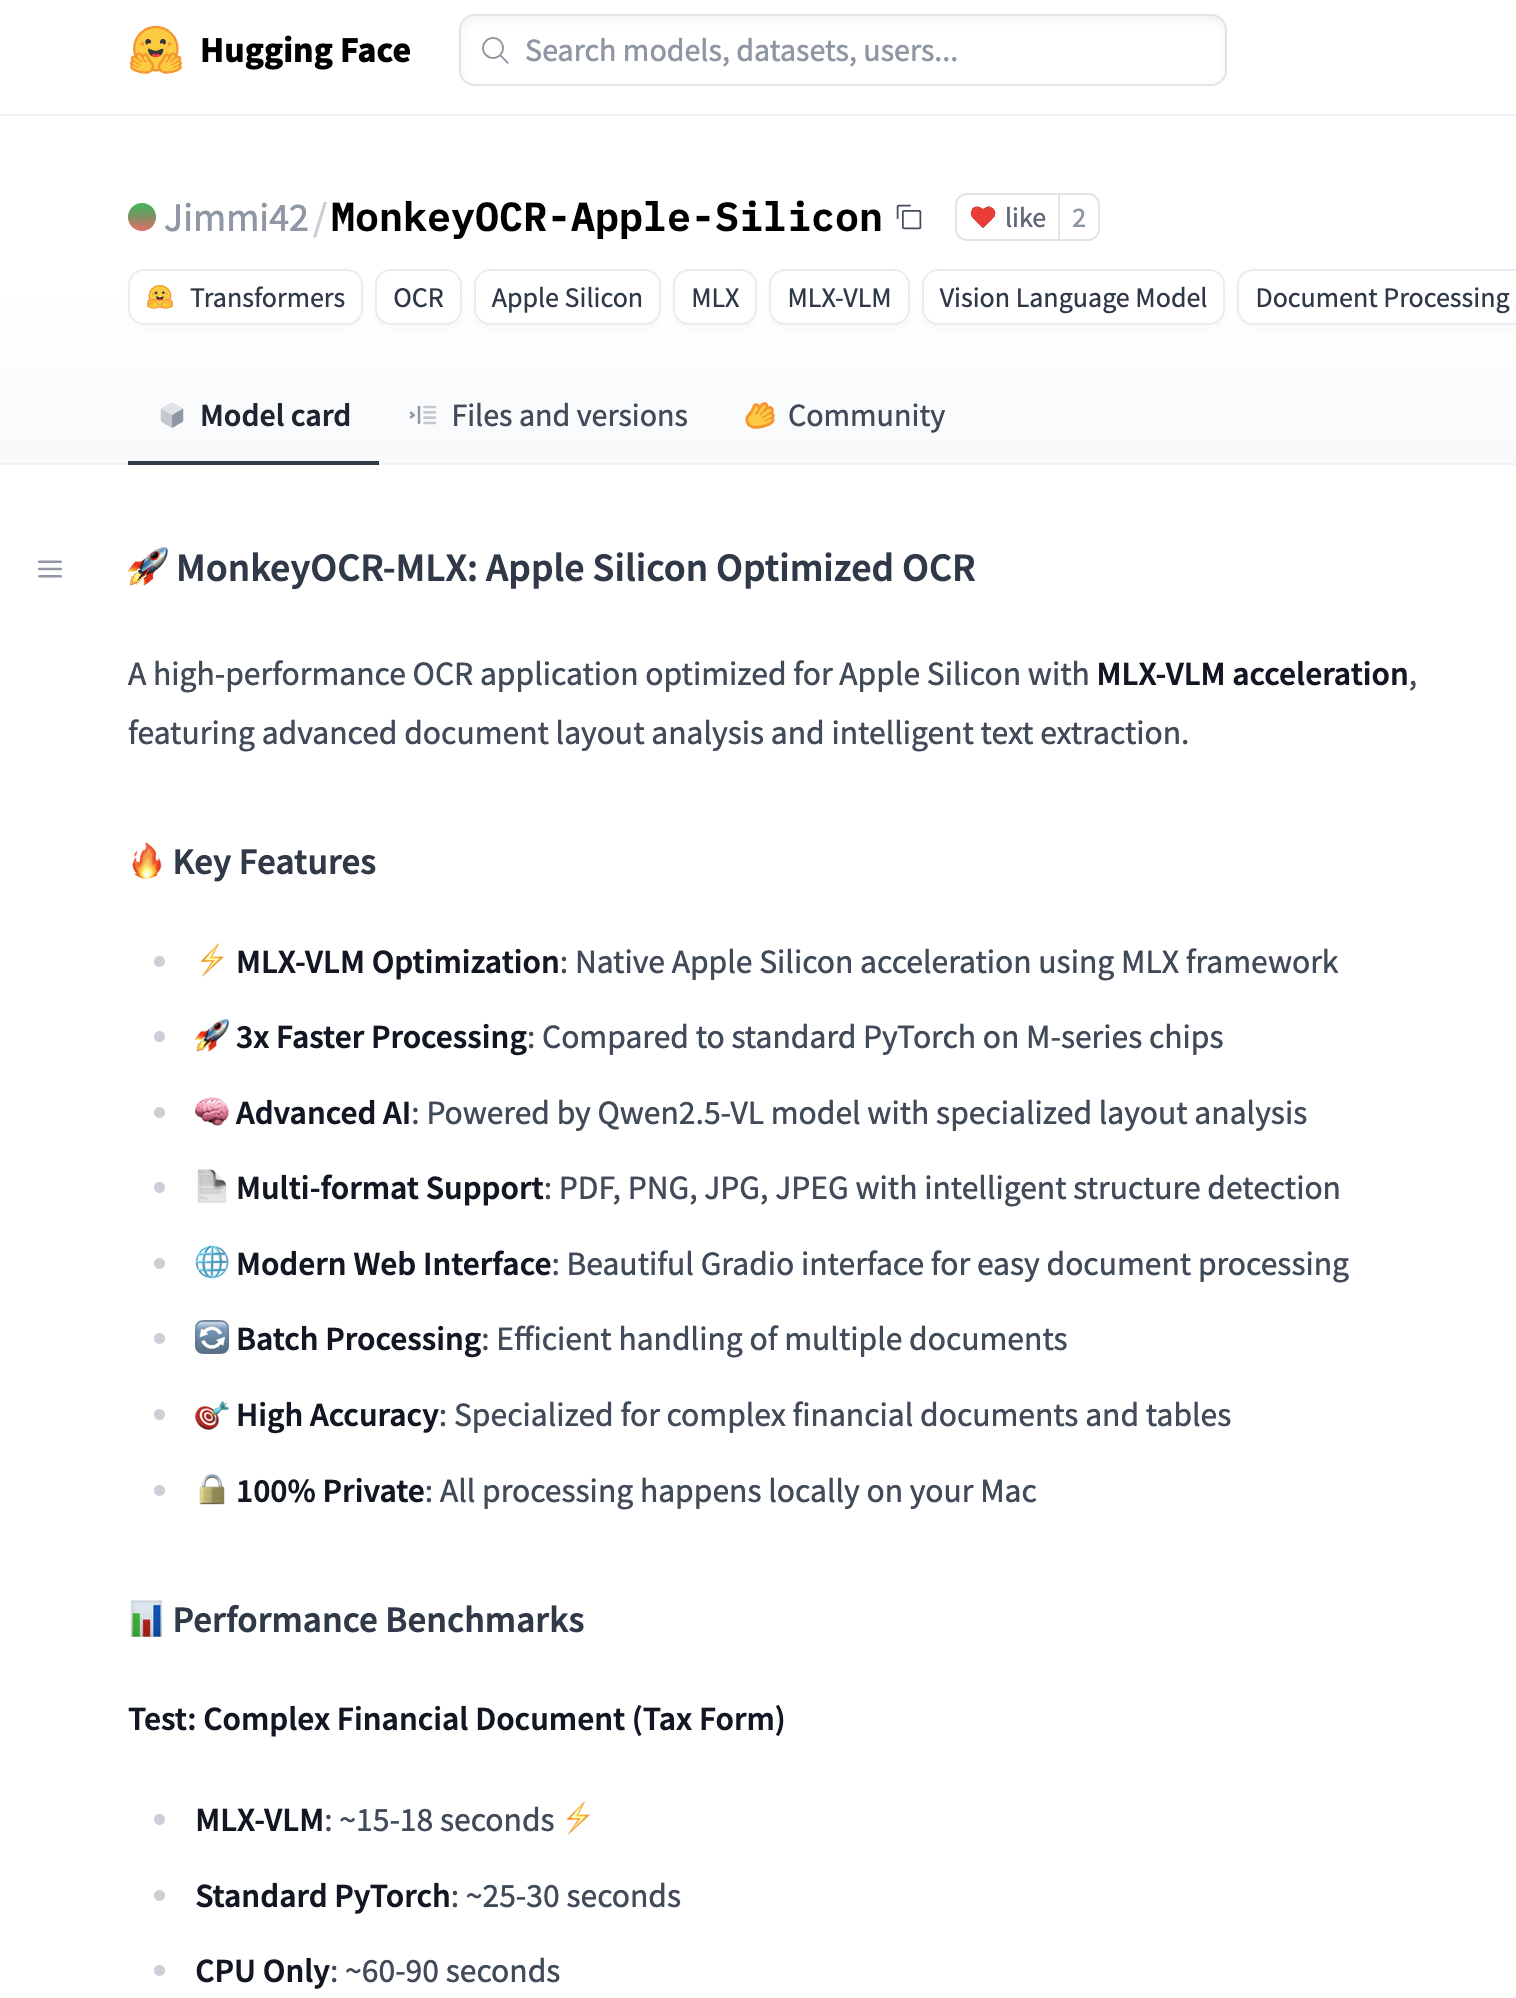Click the Apple Silicon tag

(x=566, y=298)
